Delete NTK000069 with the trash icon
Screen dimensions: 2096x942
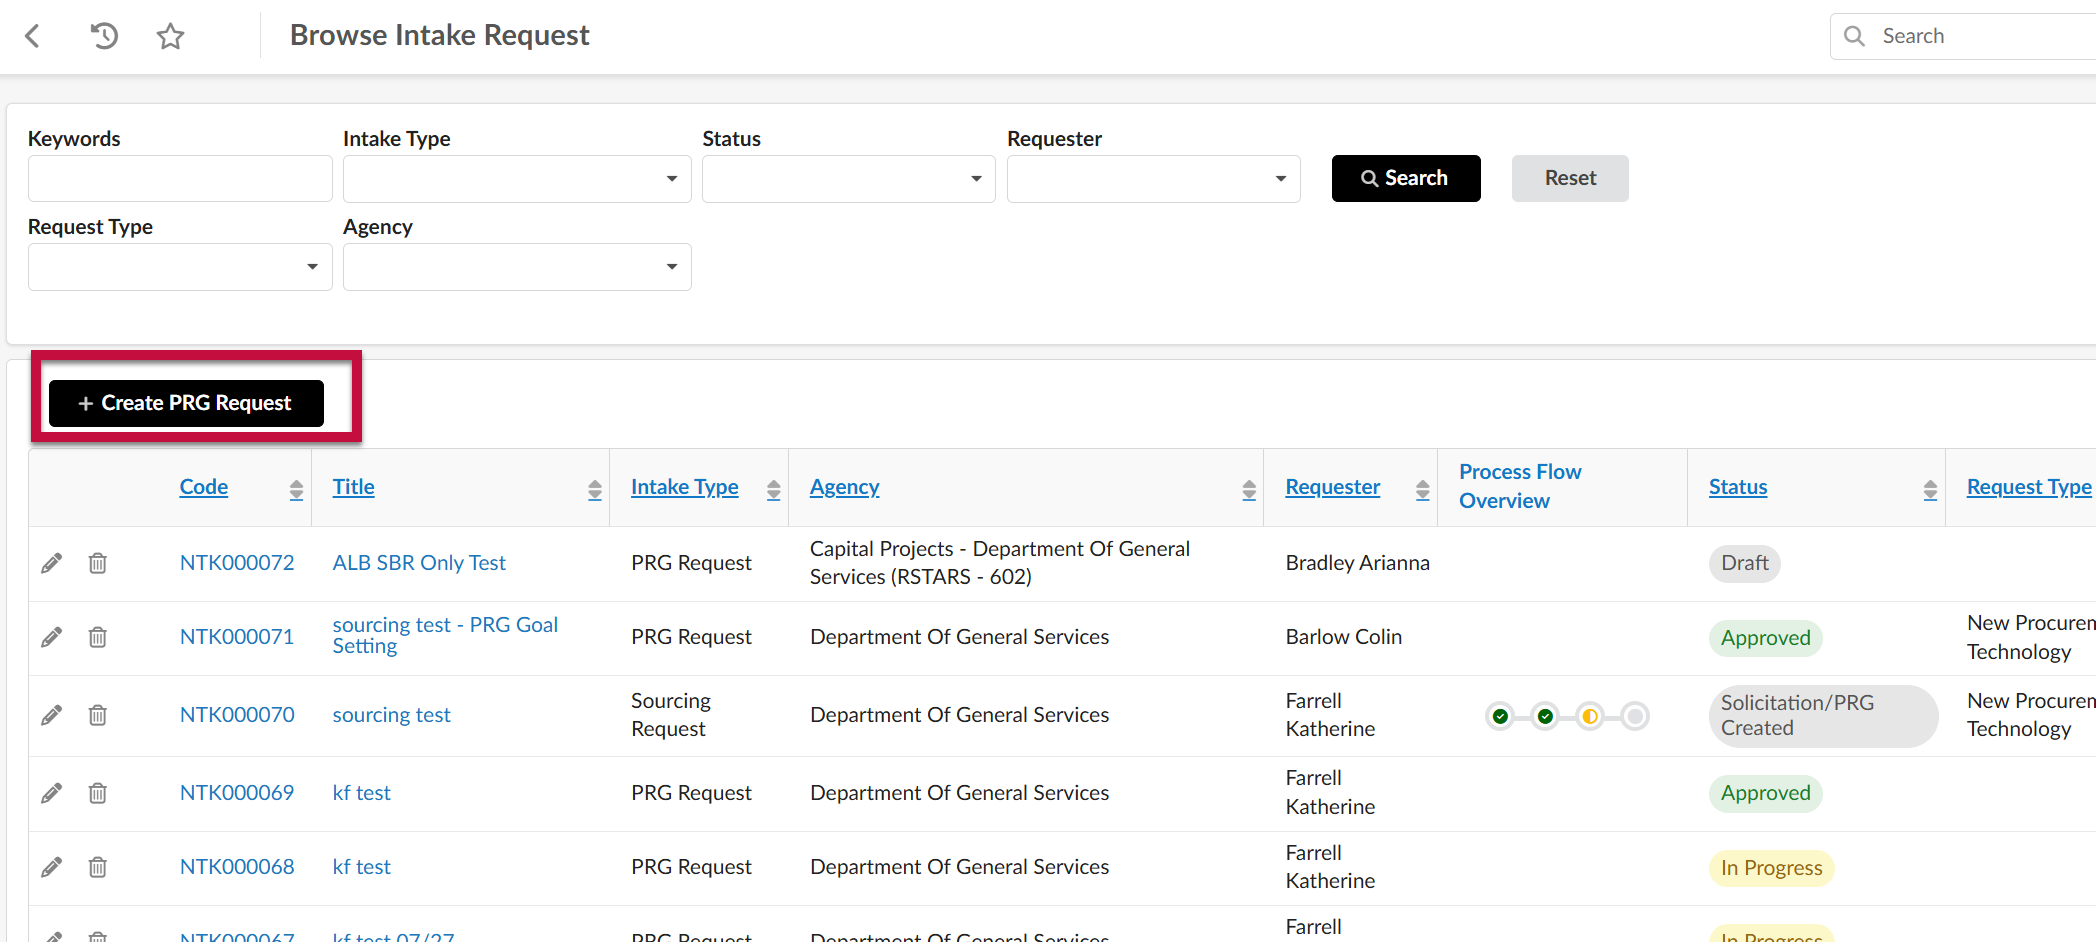pyautogui.click(x=97, y=793)
